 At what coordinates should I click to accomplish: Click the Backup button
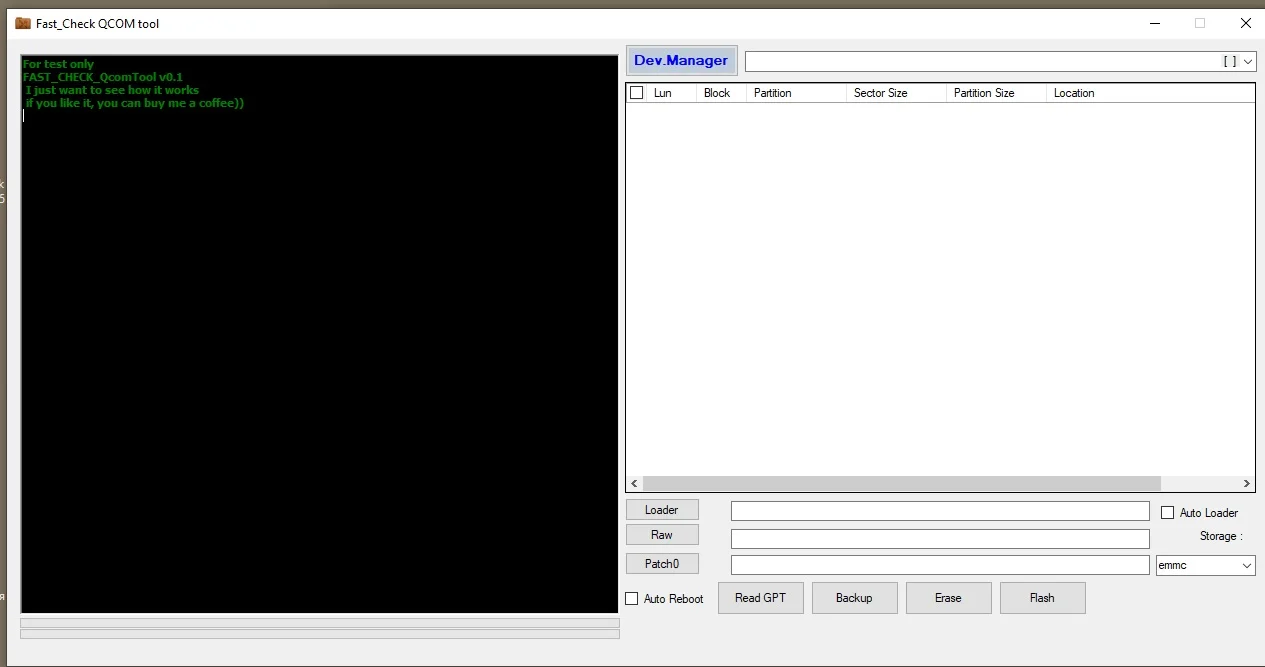coord(854,598)
